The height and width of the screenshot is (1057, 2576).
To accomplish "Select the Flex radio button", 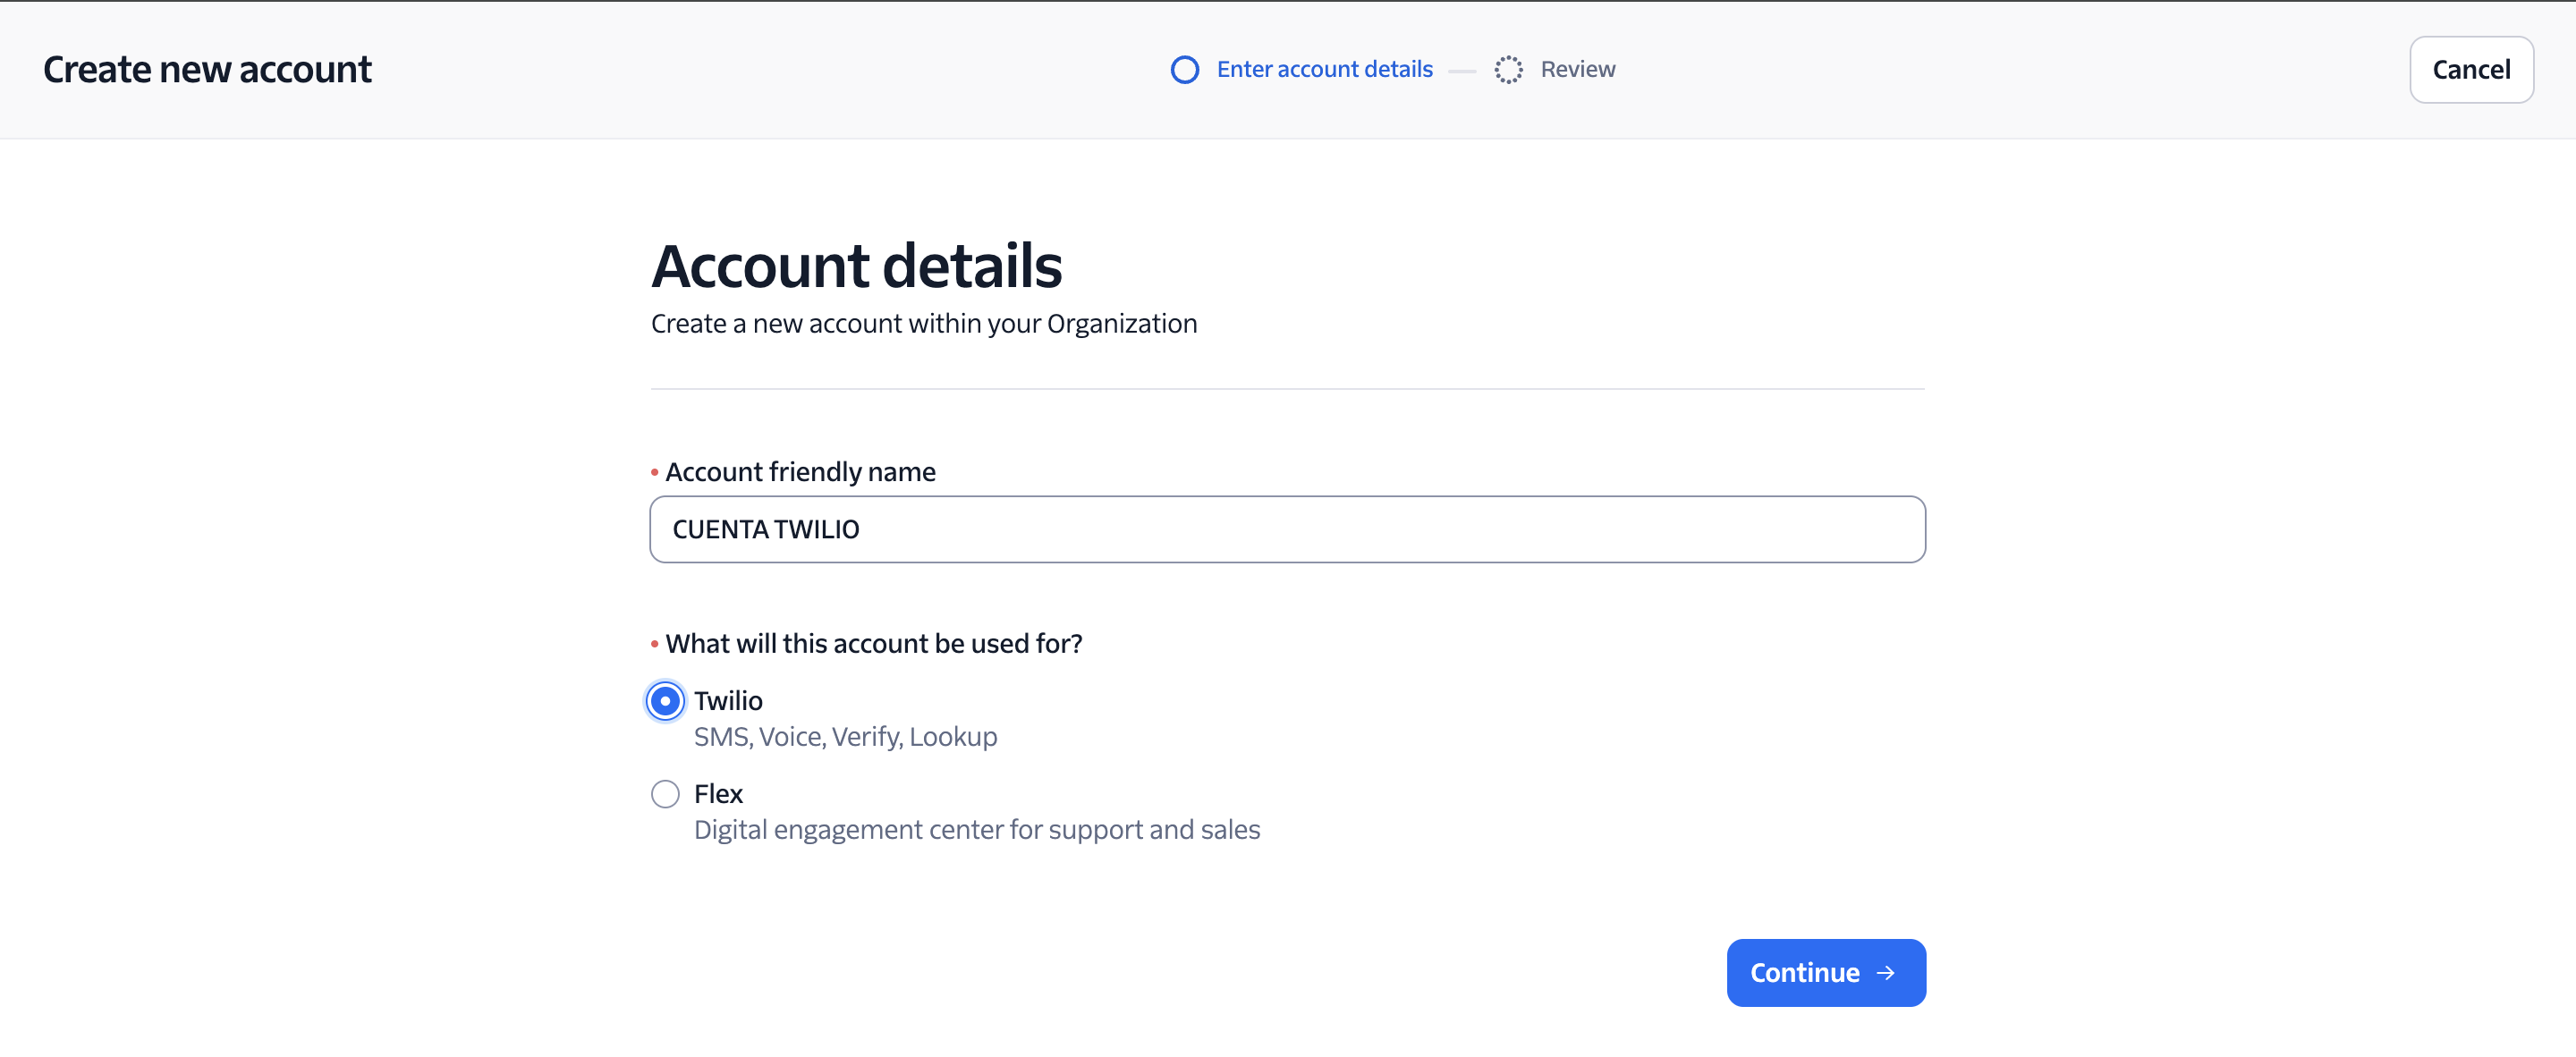I will point(665,794).
